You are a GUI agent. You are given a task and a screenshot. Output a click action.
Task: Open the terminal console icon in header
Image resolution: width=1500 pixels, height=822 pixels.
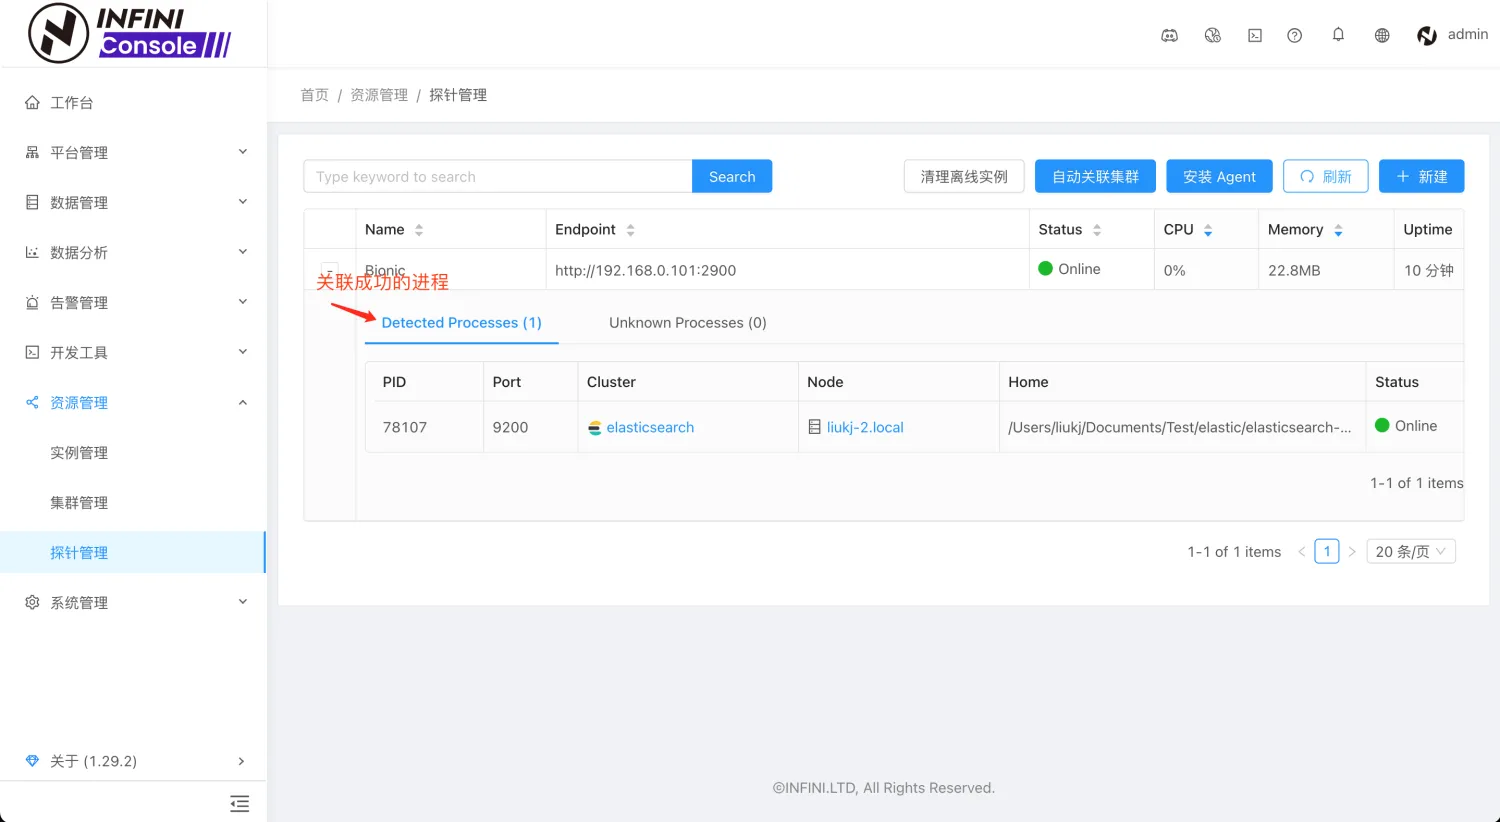[x=1255, y=35]
